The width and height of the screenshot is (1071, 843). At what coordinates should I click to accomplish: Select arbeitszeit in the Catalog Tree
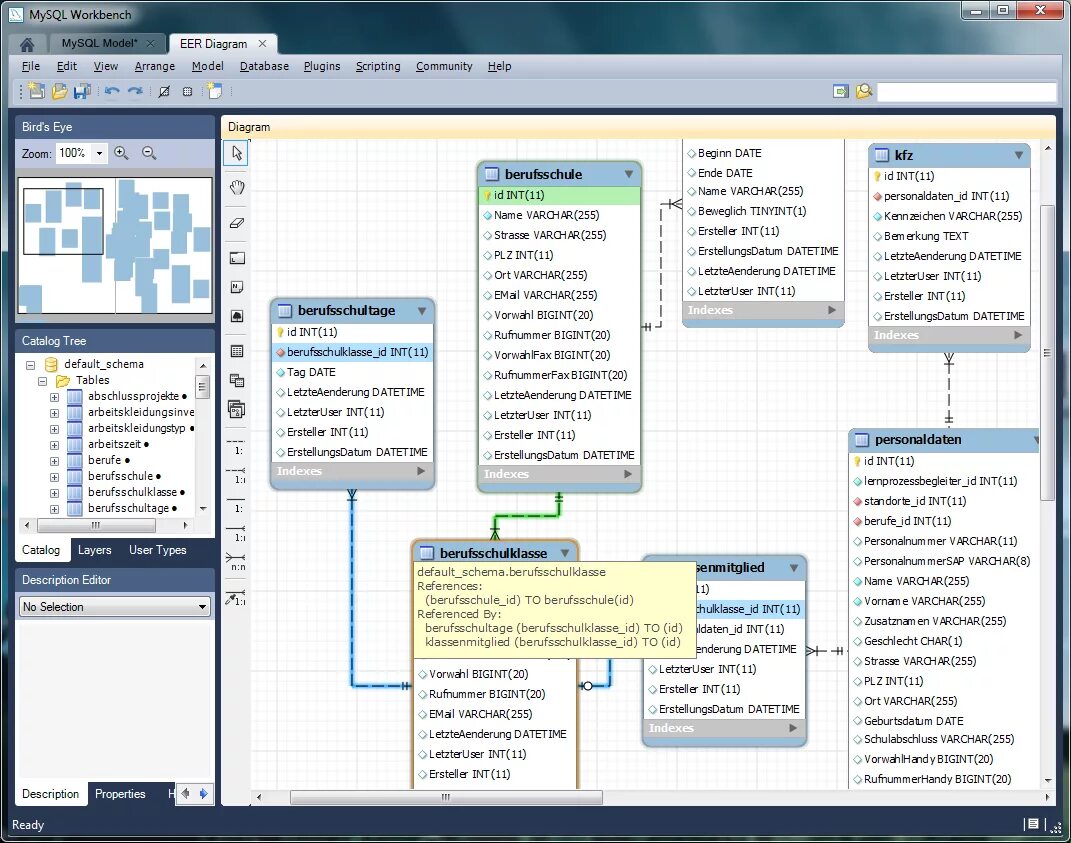114,444
